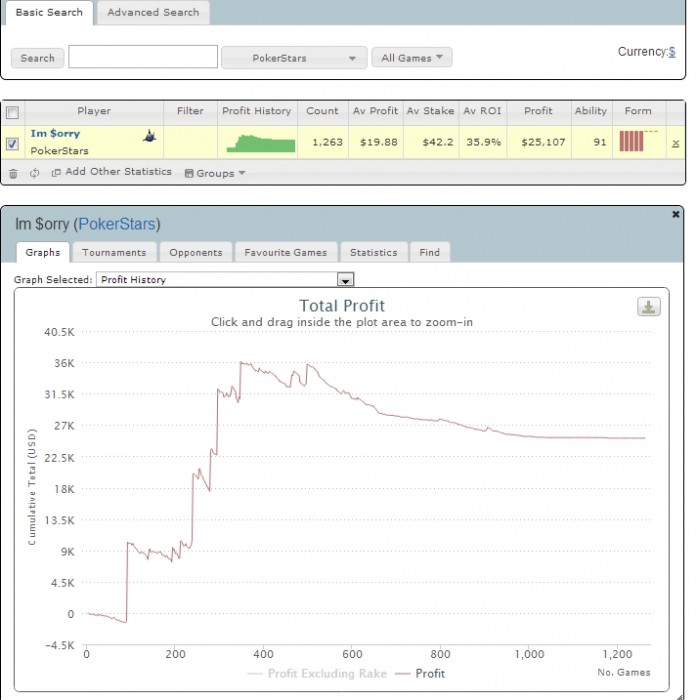Uncheck the Im $orry row checkbox
The height and width of the screenshot is (700, 697).
coord(13,144)
